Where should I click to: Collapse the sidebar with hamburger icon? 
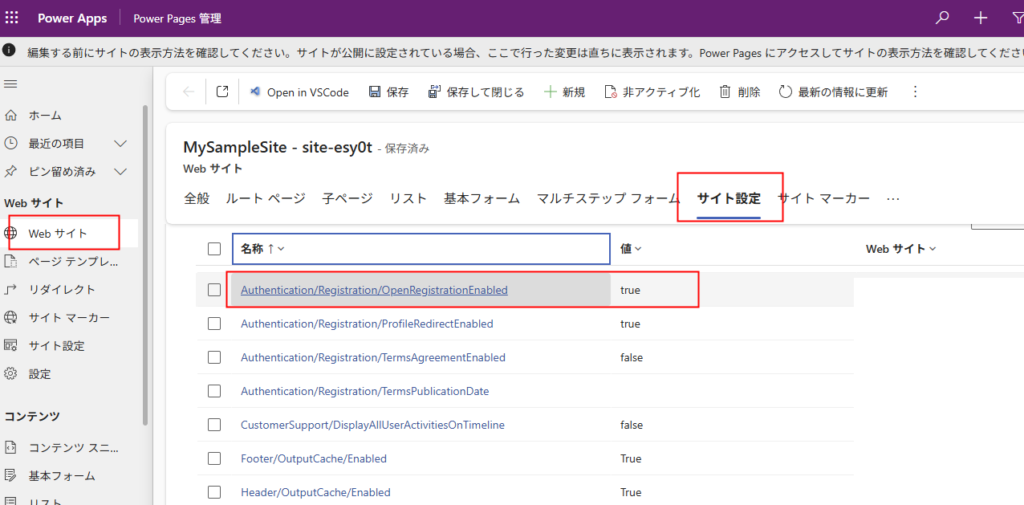[x=11, y=84]
